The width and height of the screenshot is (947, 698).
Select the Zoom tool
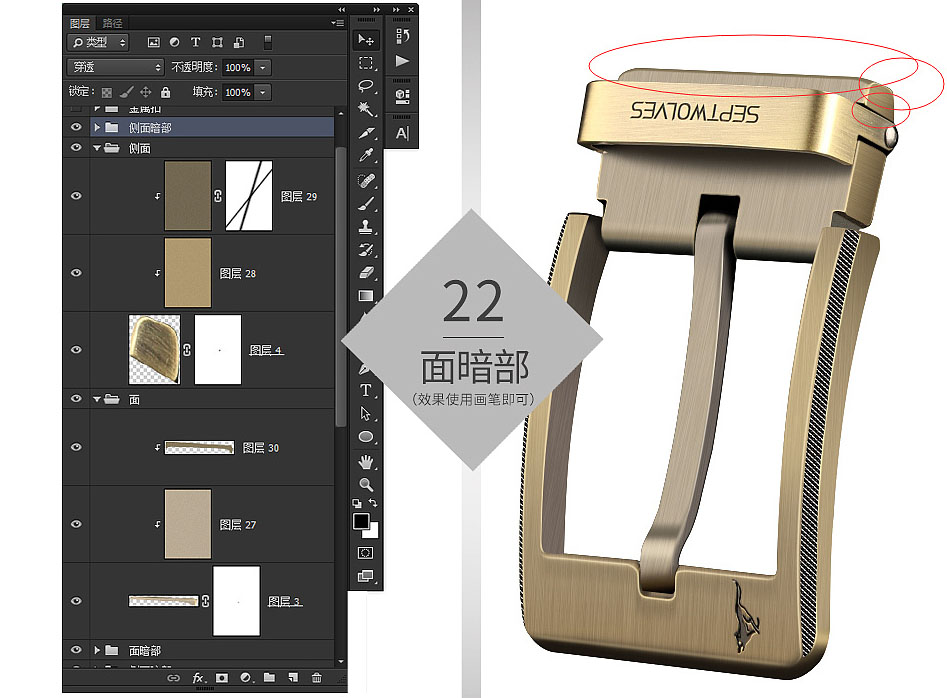pyautogui.click(x=366, y=484)
